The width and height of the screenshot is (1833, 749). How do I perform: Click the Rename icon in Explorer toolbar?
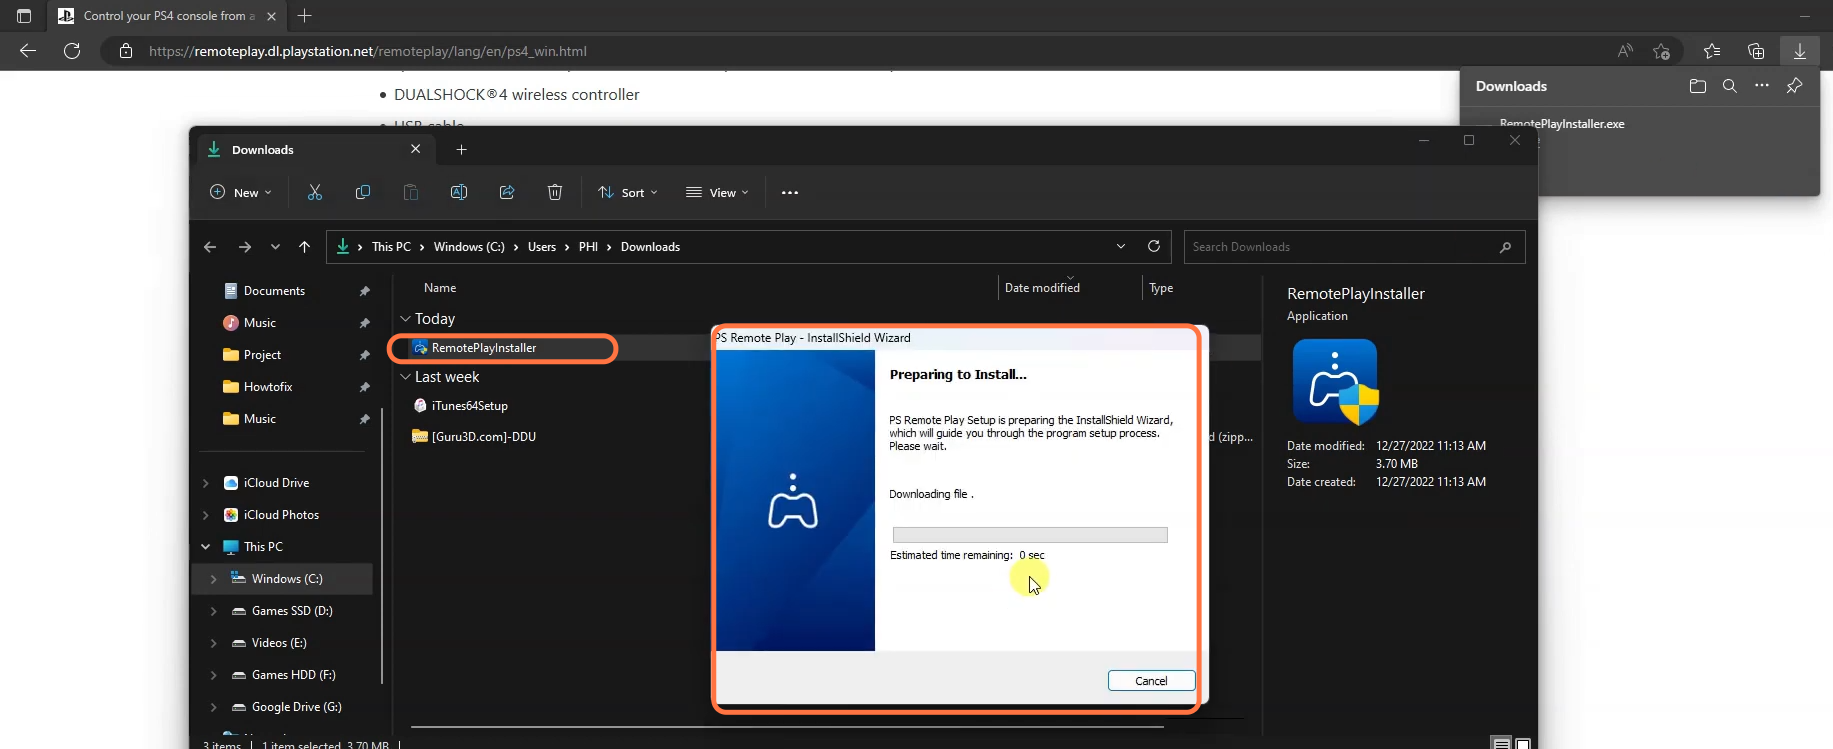459,192
